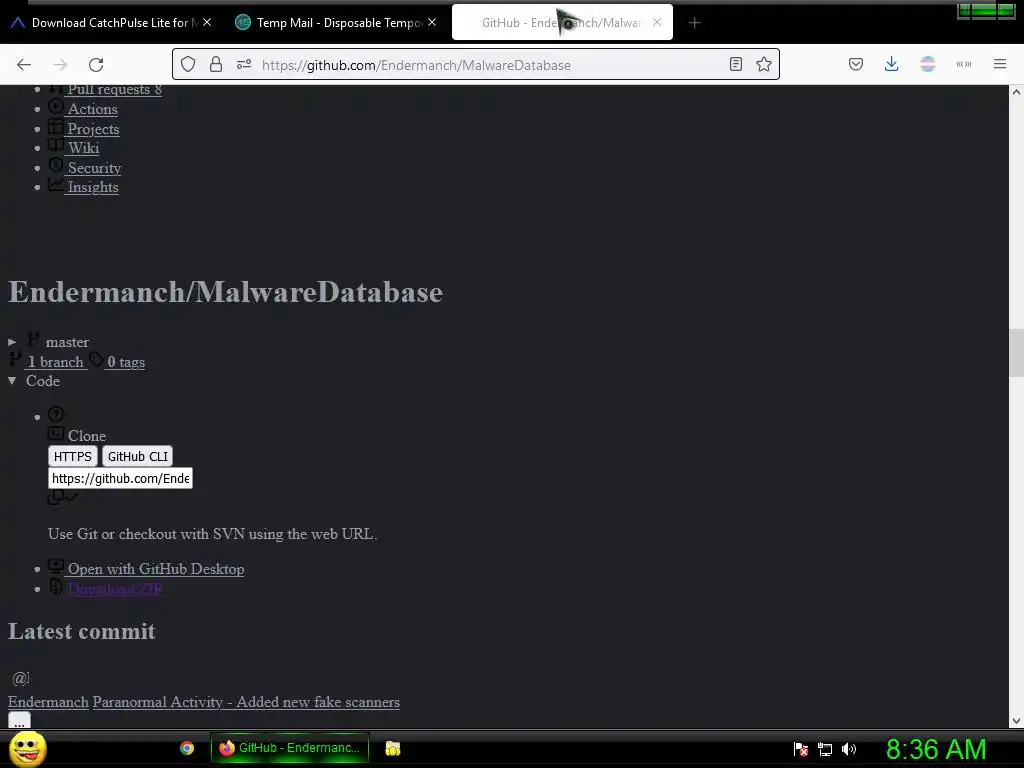Image resolution: width=1024 pixels, height=768 pixels.
Task: Click the clone help question mark icon
Action: coord(56,414)
